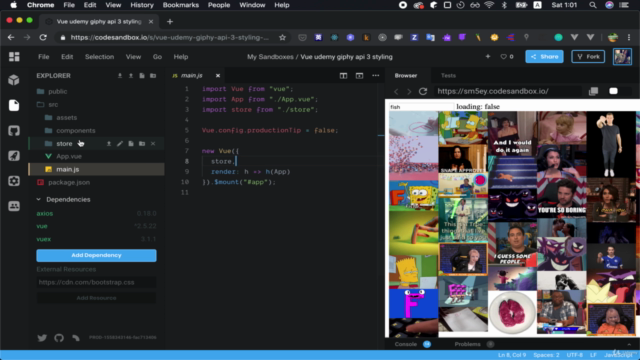Open the History menu in macOS menu bar

pos(142,5)
